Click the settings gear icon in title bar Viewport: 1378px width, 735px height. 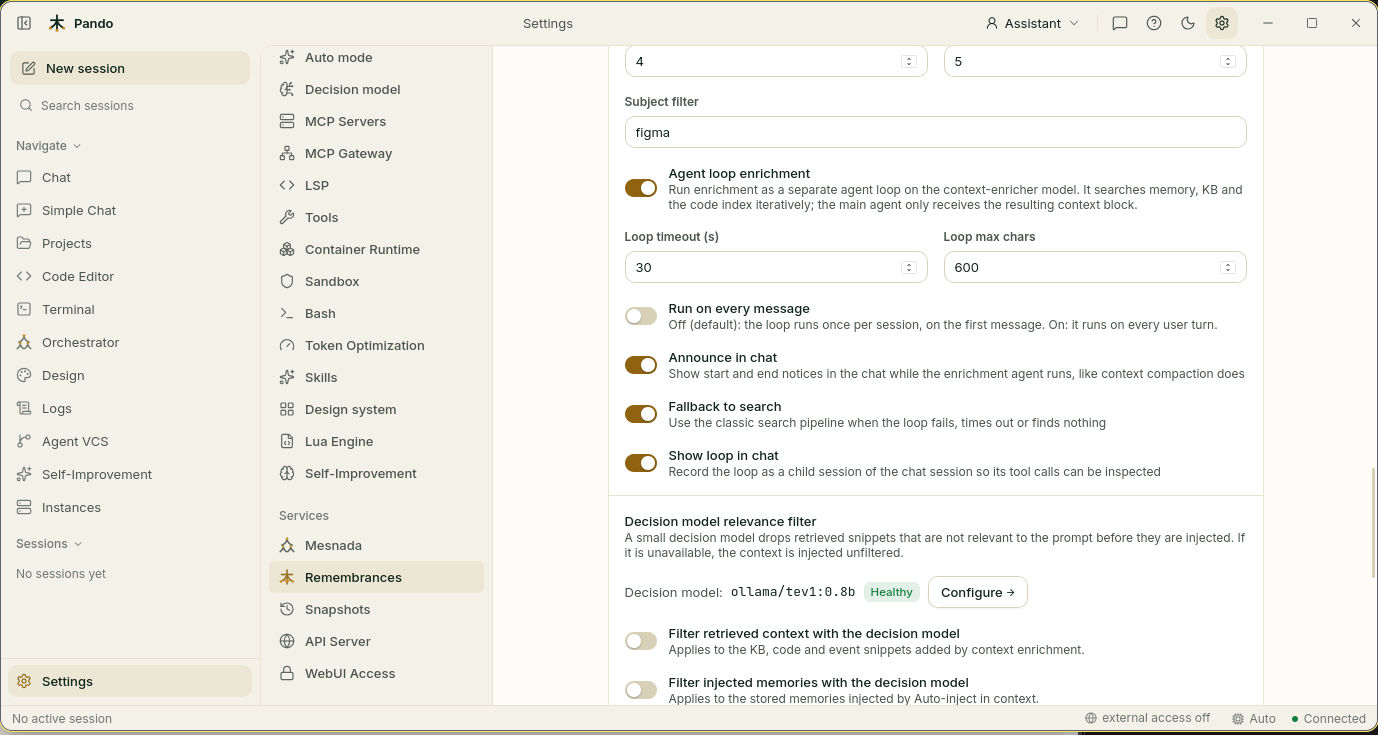1222,23
